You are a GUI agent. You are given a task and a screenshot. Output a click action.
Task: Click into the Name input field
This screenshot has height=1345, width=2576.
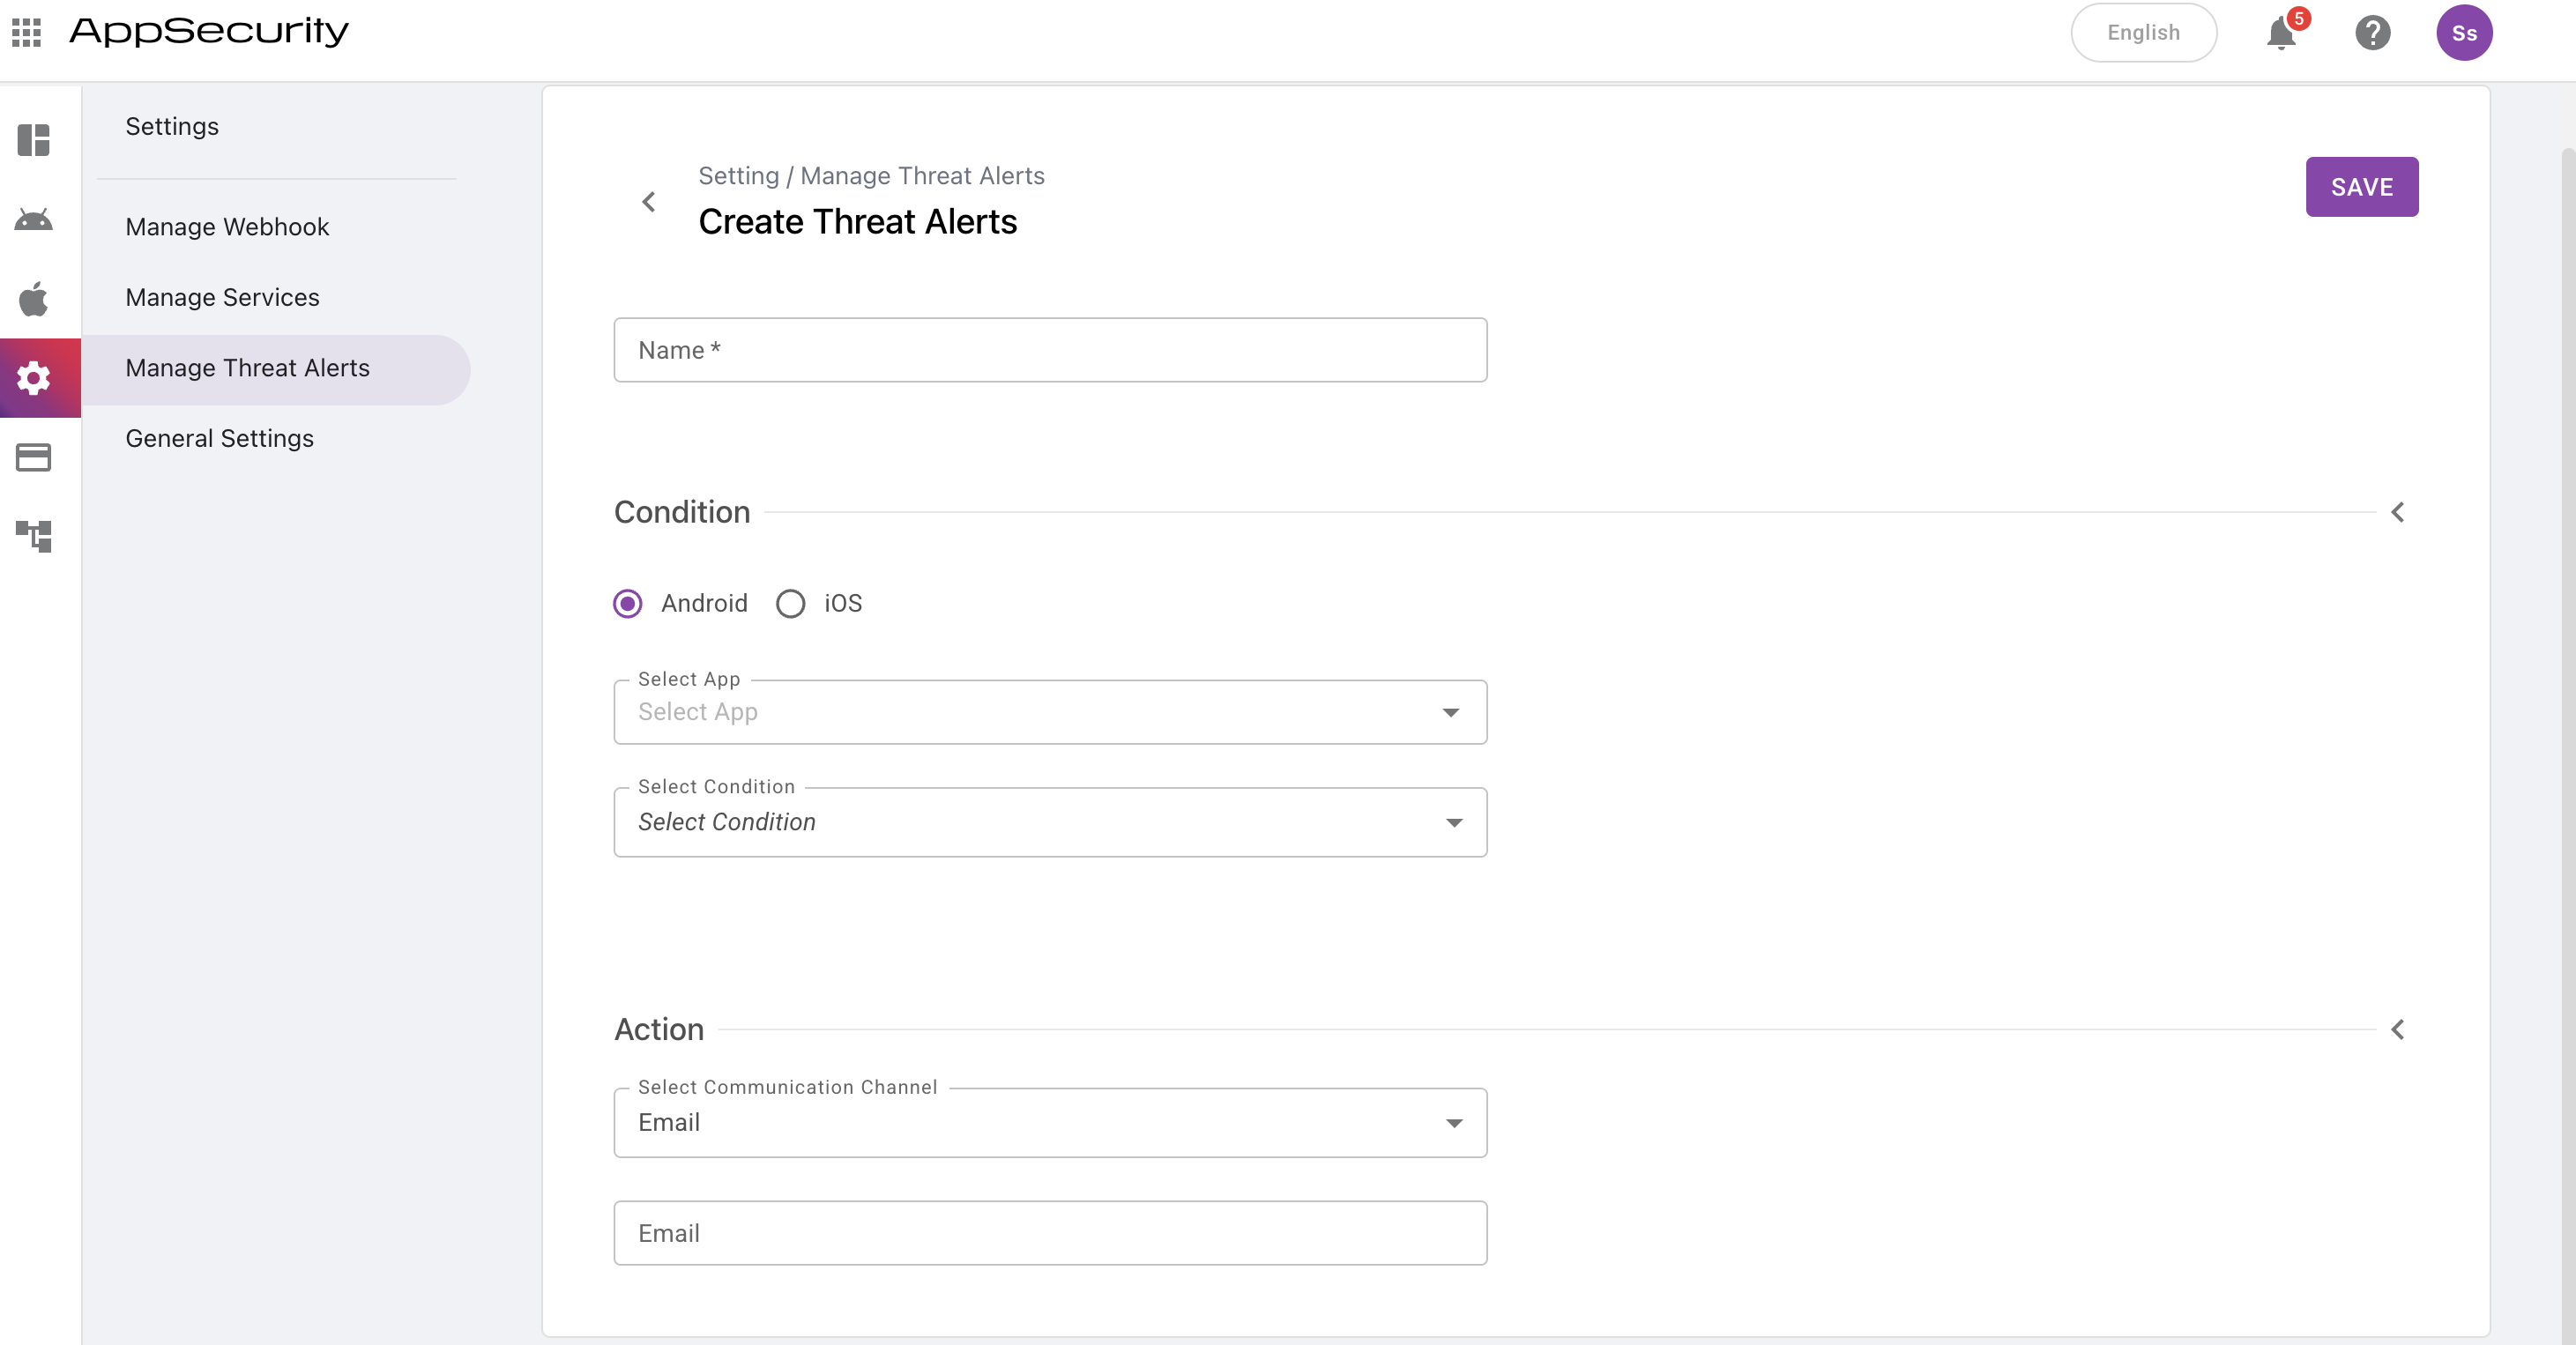coord(1050,350)
